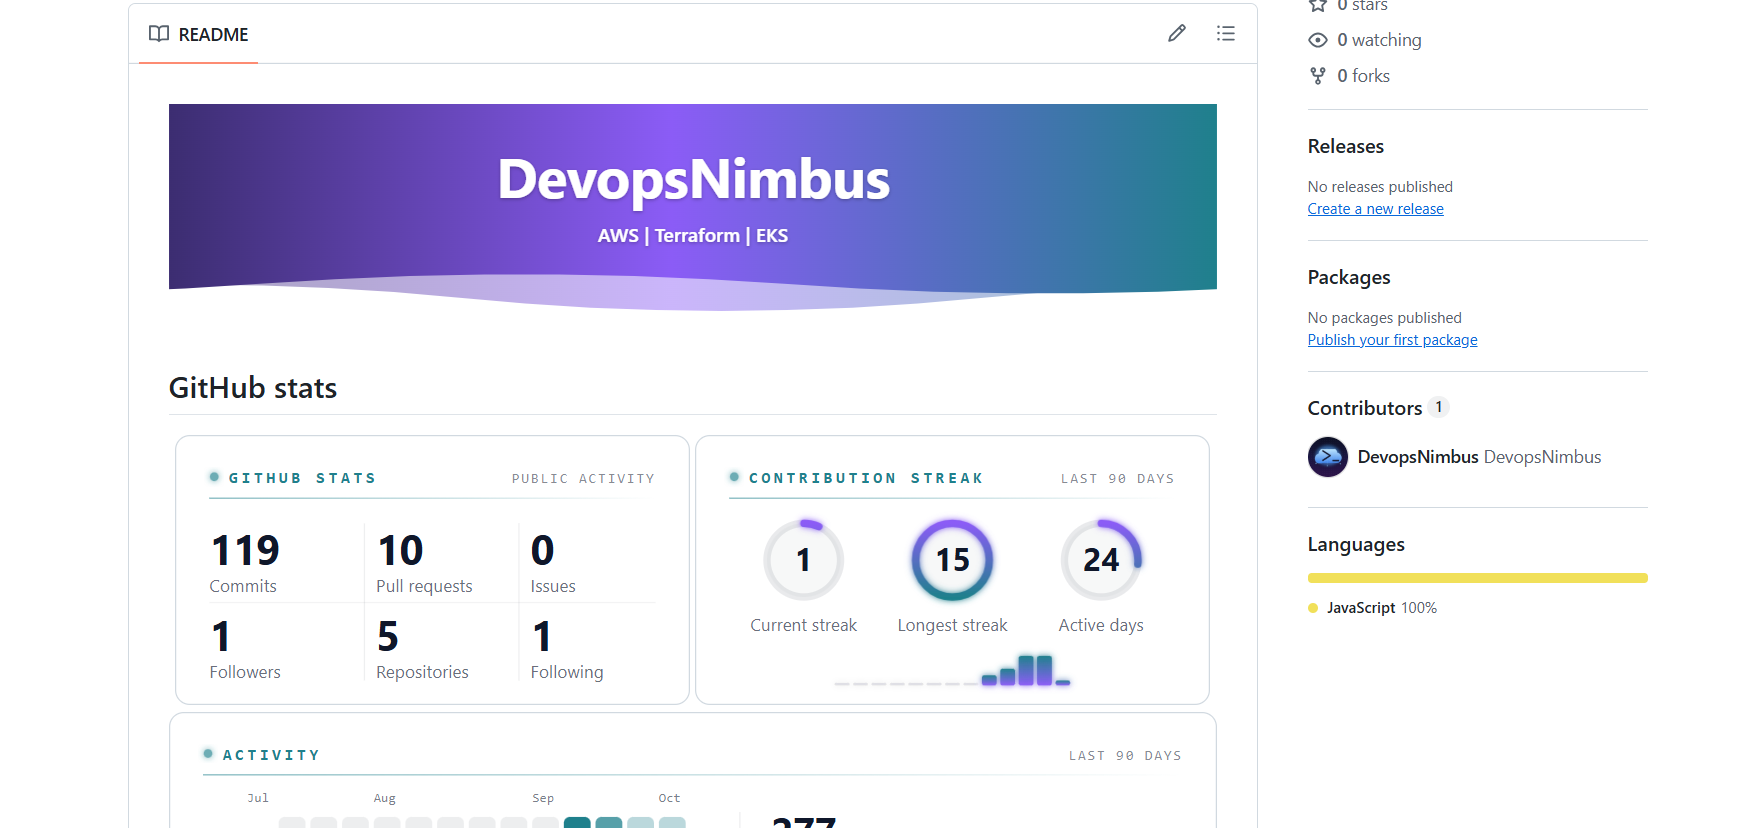Select JavaScript 100% language entry
Image resolution: width=1747 pixels, height=828 pixels.
[1372, 608]
